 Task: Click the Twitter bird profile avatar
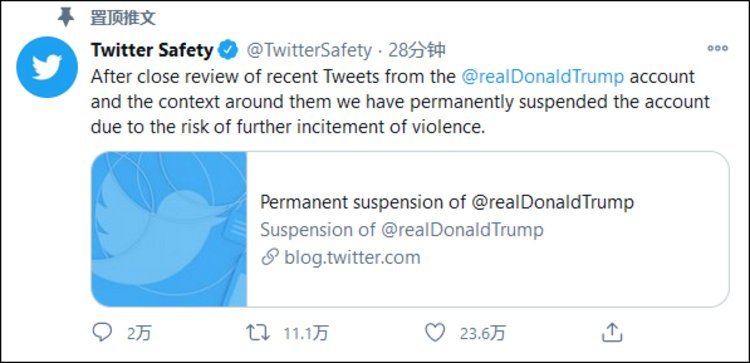click(x=47, y=67)
